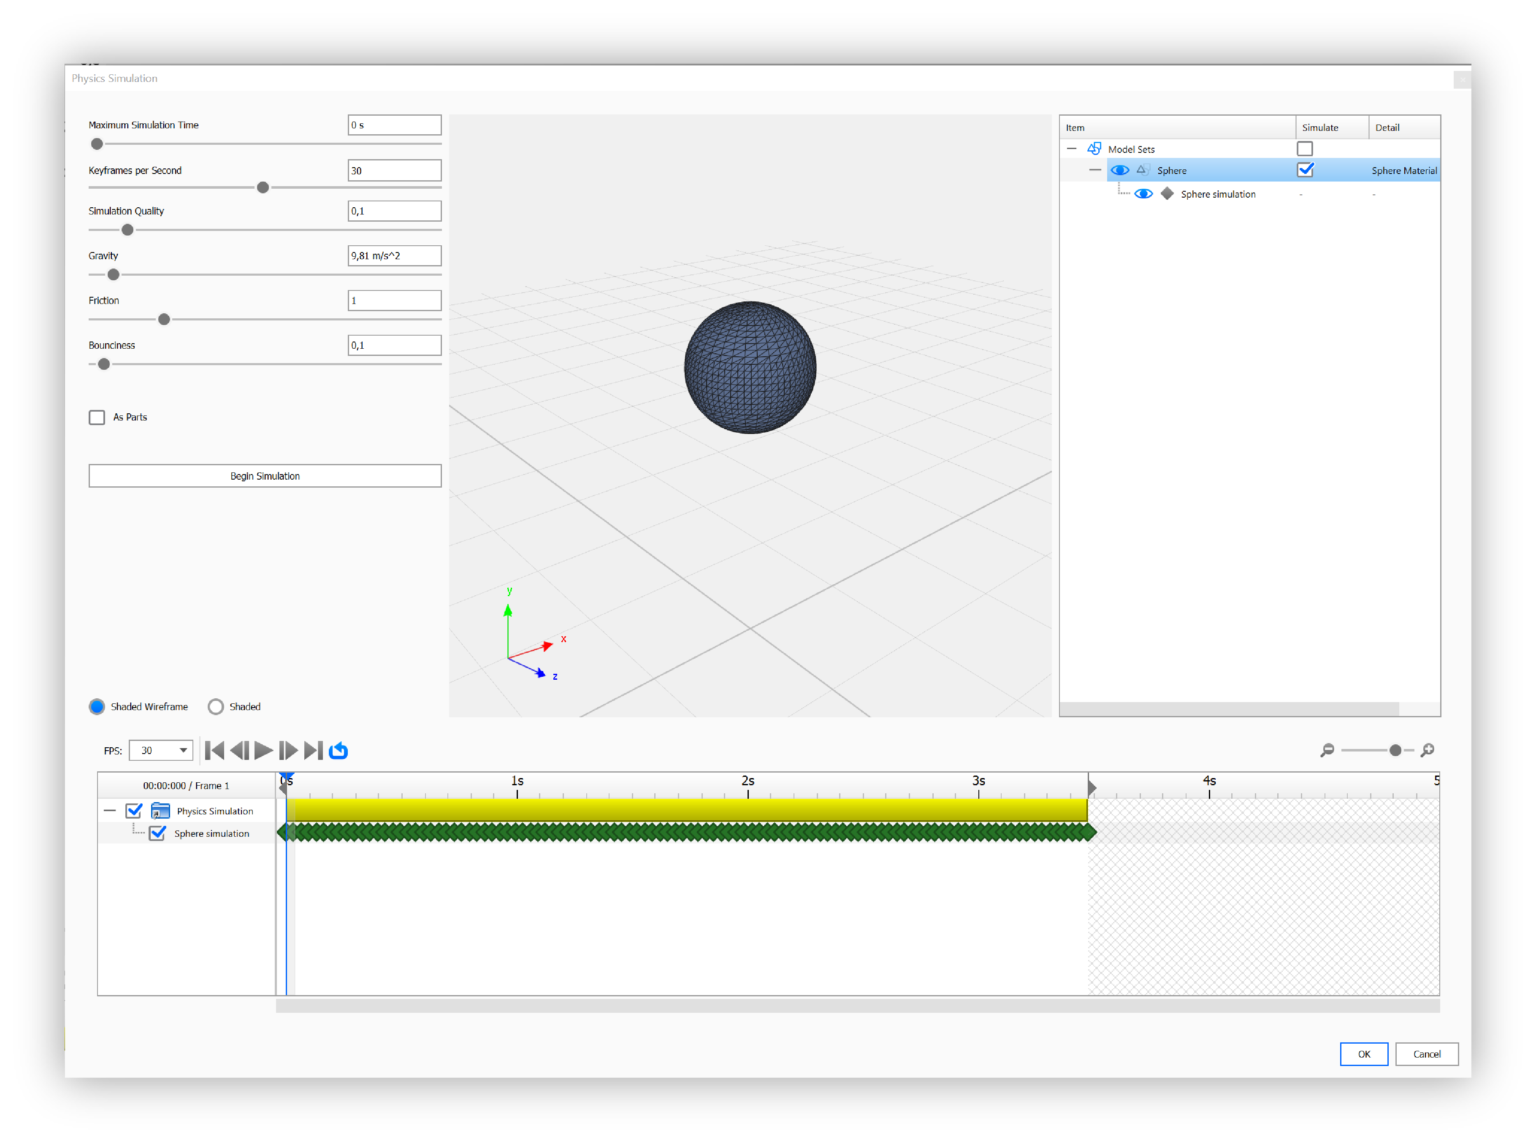Enable the As Parts checkbox

96,417
